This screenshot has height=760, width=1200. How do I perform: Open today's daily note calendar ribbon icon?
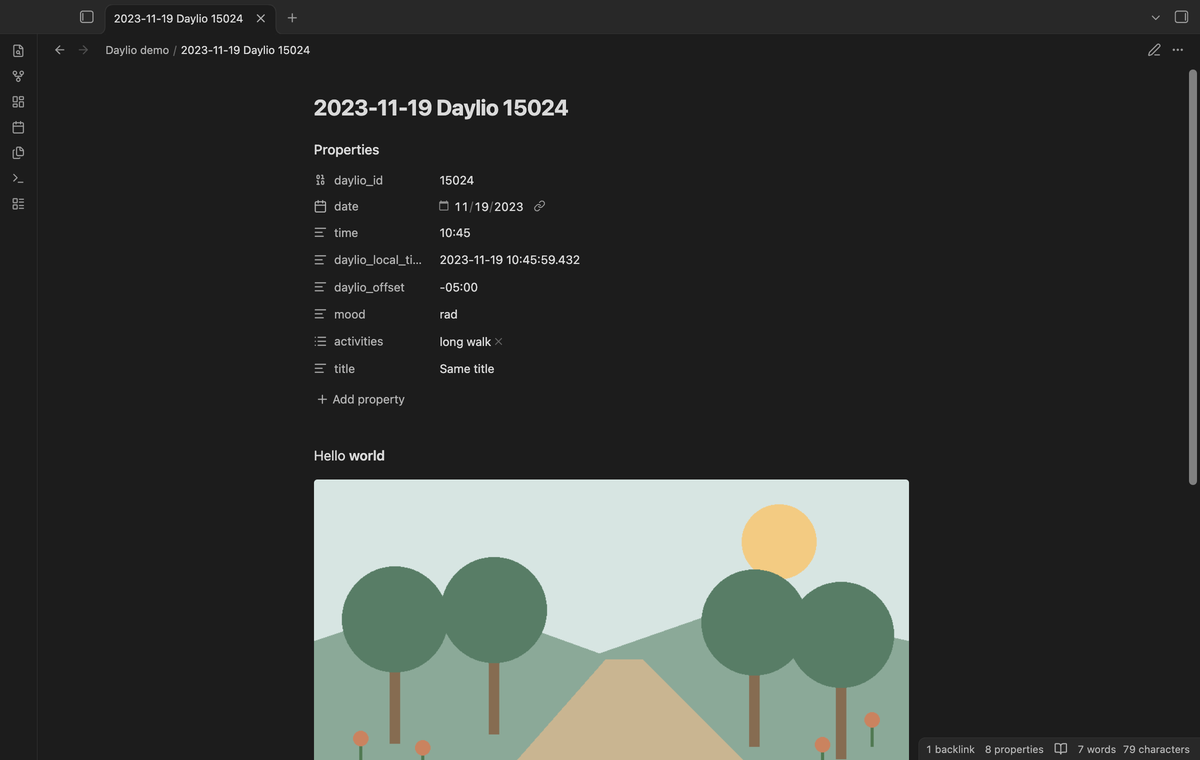point(18,127)
